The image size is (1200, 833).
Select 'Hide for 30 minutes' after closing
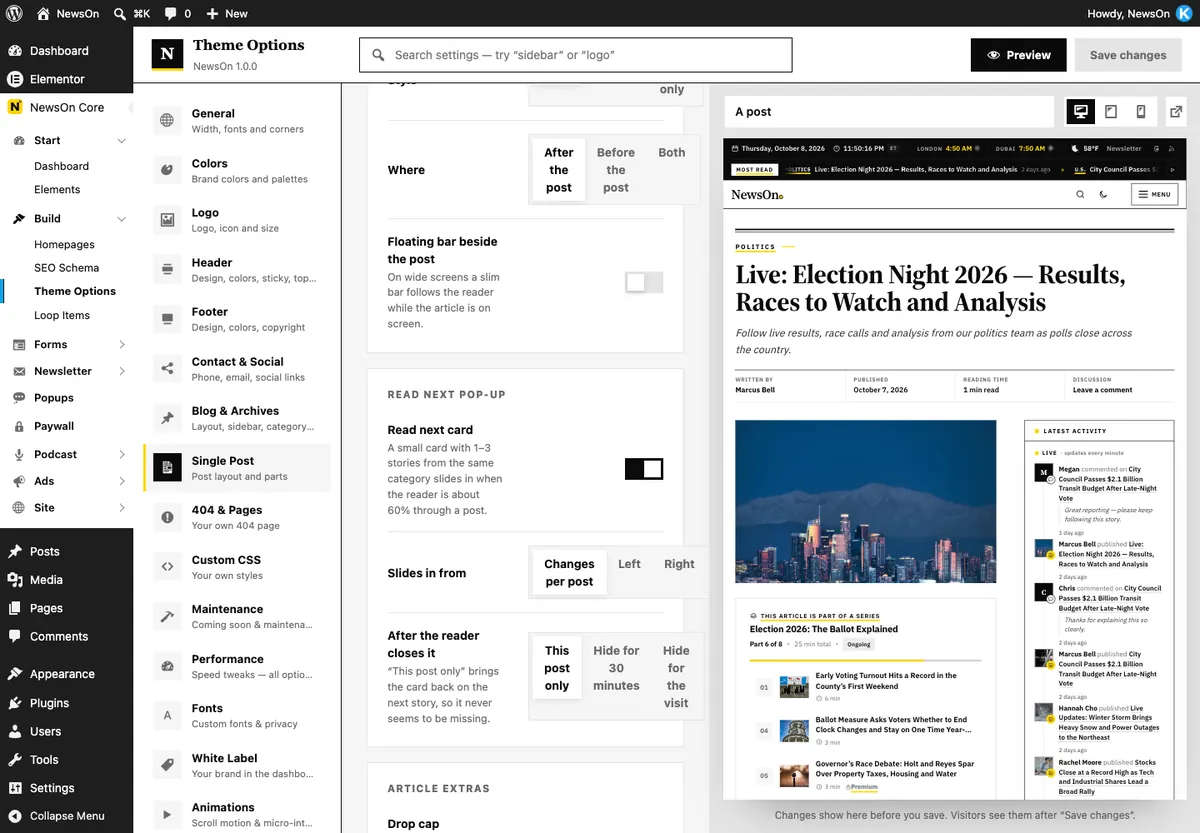pyautogui.click(x=616, y=668)
